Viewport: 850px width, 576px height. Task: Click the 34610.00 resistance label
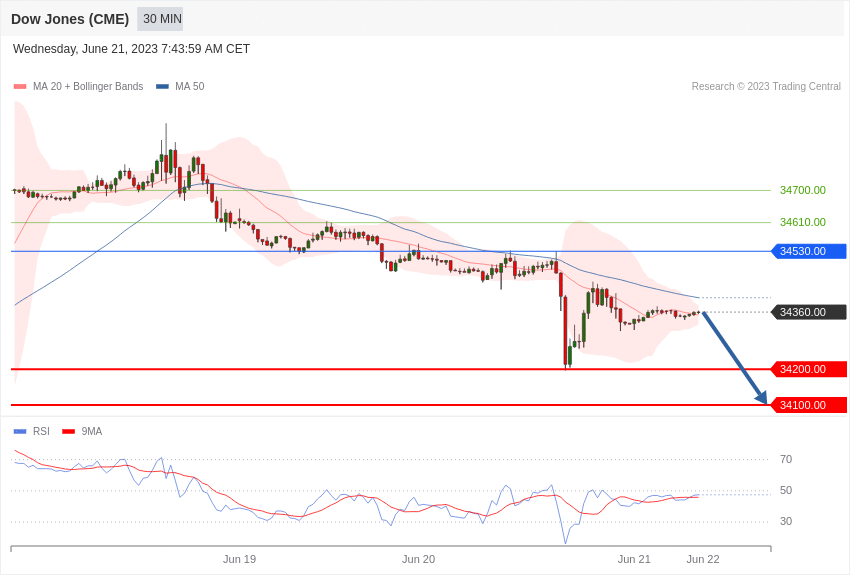click(802, 222)
